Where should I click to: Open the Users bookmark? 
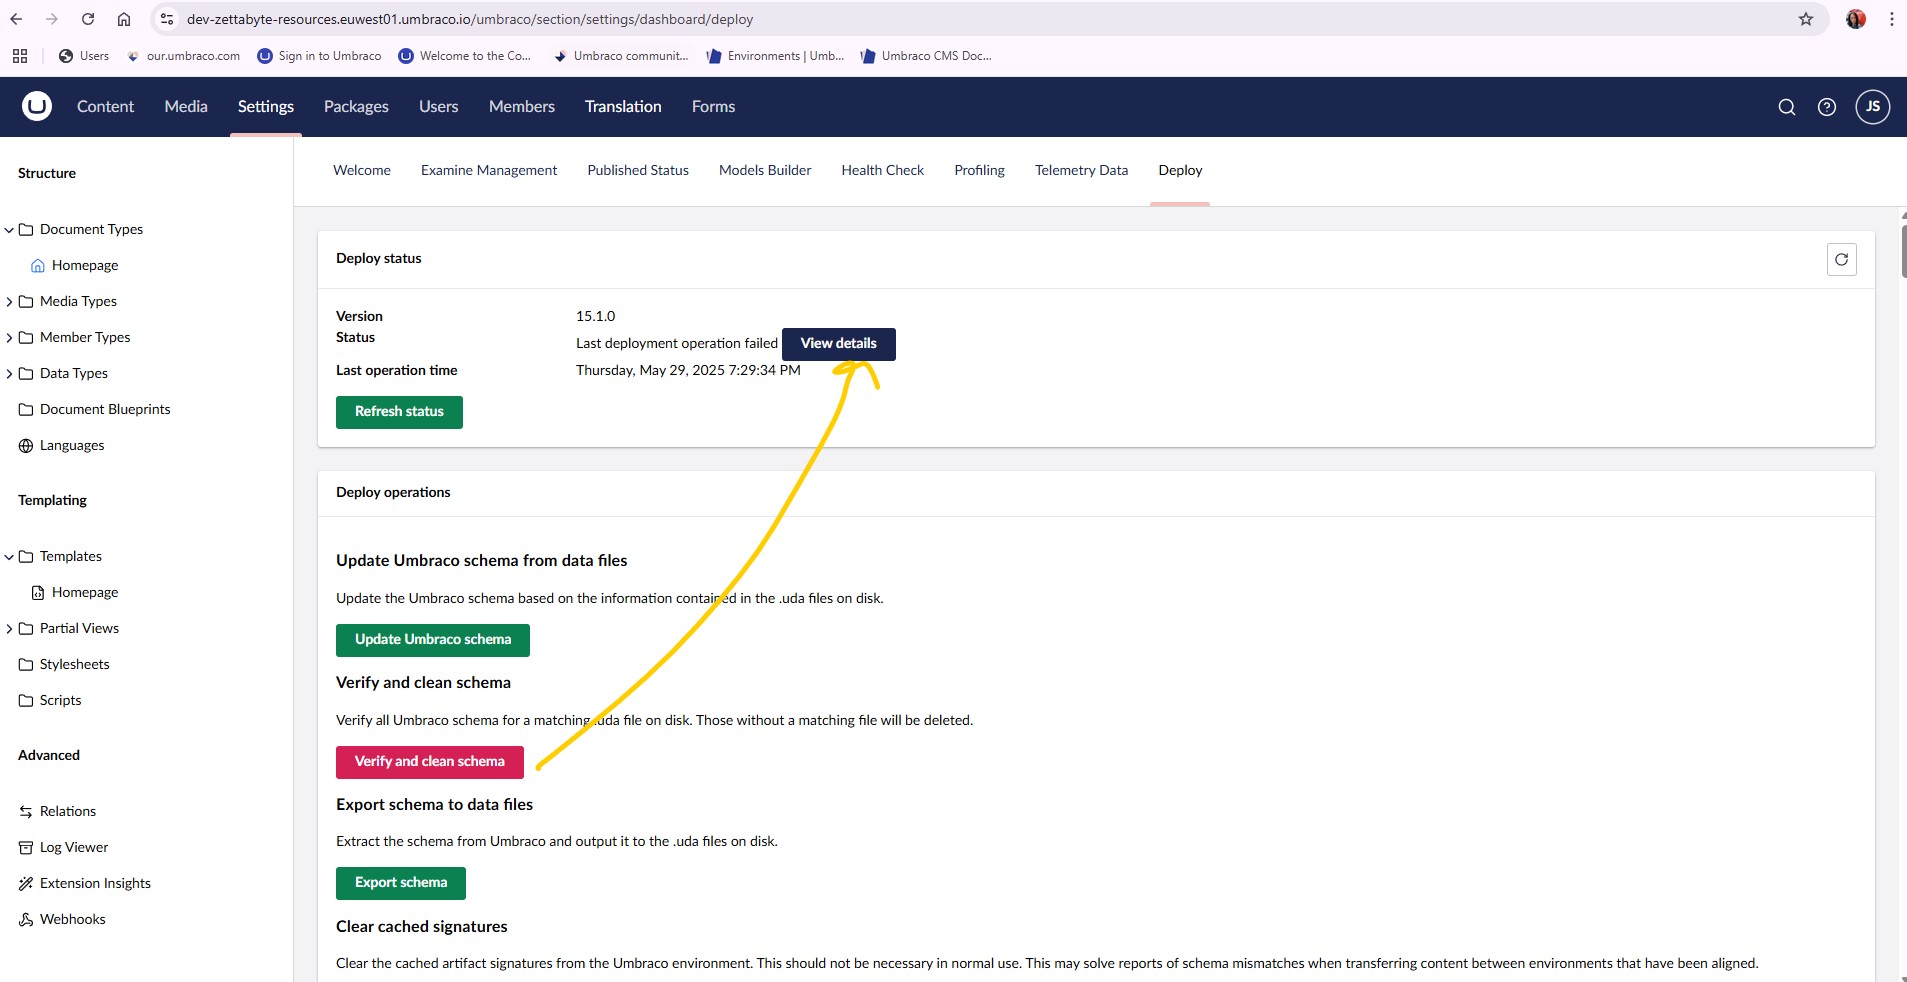pos(84,56)
